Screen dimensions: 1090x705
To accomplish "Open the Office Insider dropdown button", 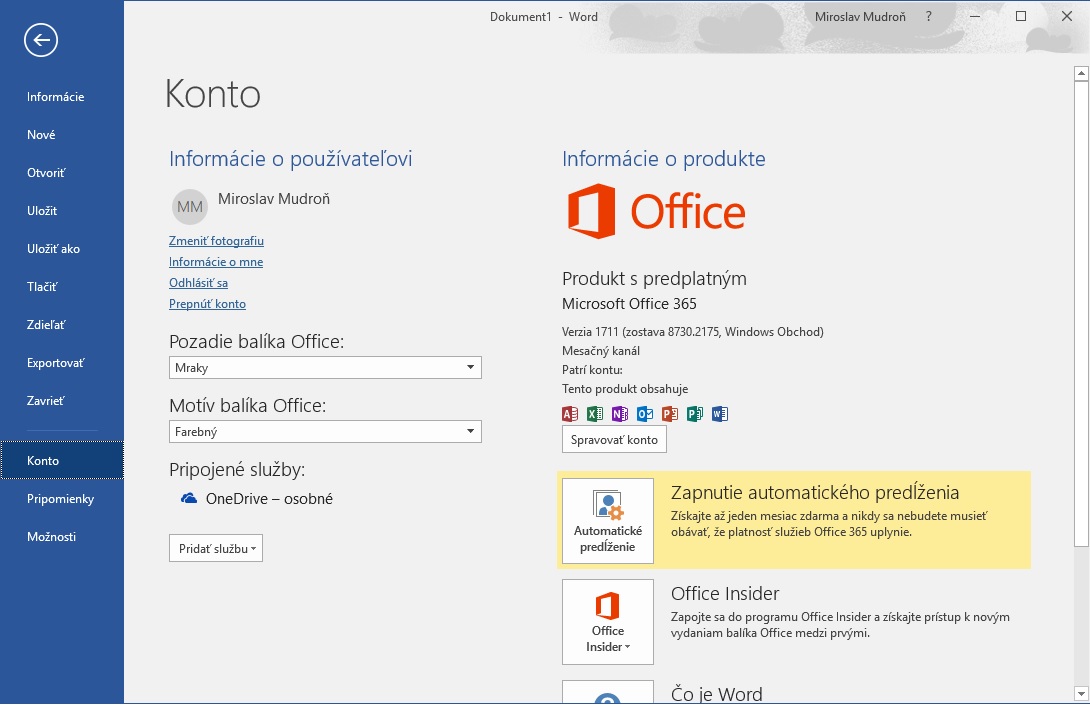I will (608, 622).
